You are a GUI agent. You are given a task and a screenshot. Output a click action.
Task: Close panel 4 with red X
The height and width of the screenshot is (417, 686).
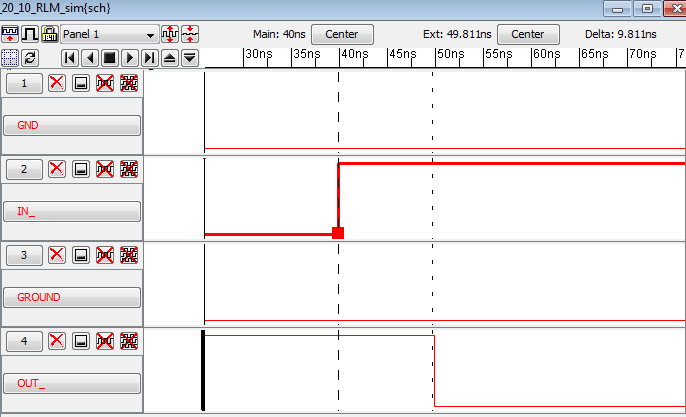tap(57, 341)
